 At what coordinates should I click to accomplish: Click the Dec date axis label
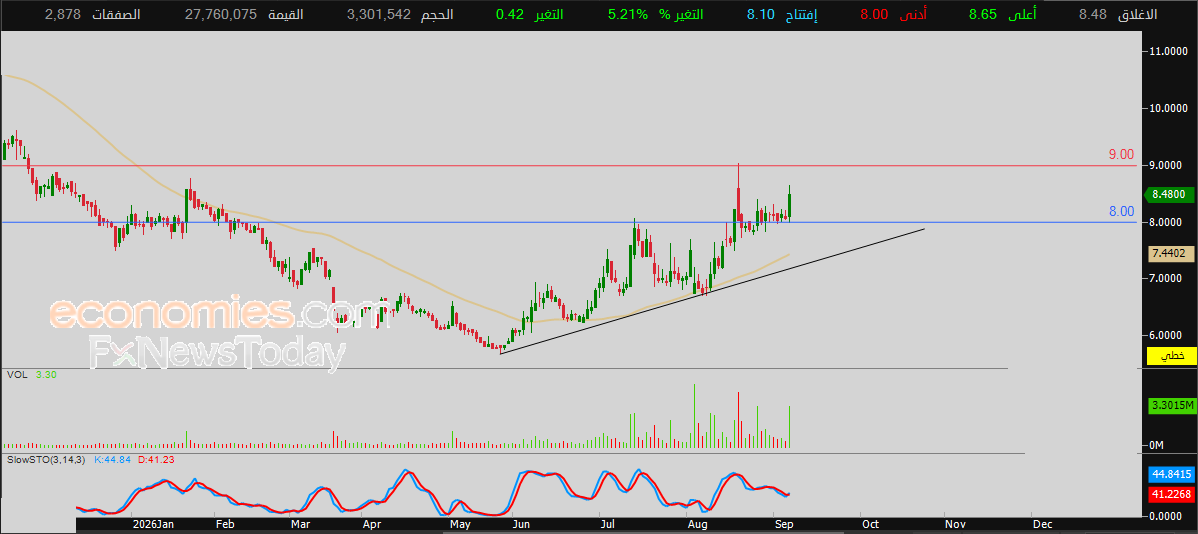(x=1041, y=525)
